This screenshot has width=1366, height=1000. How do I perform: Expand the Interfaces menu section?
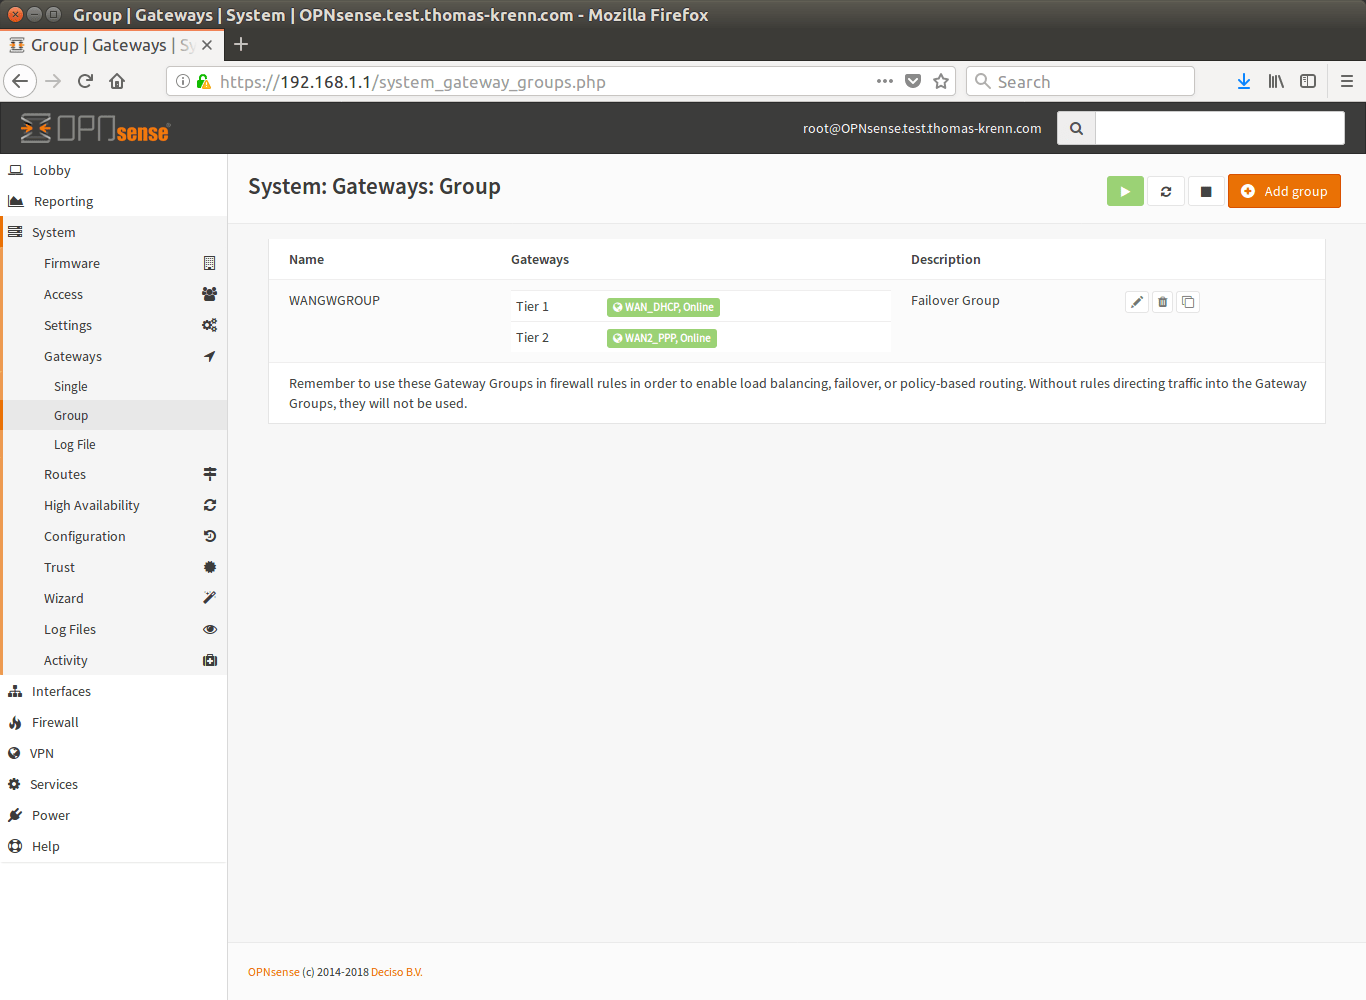(x=61, y=691)
